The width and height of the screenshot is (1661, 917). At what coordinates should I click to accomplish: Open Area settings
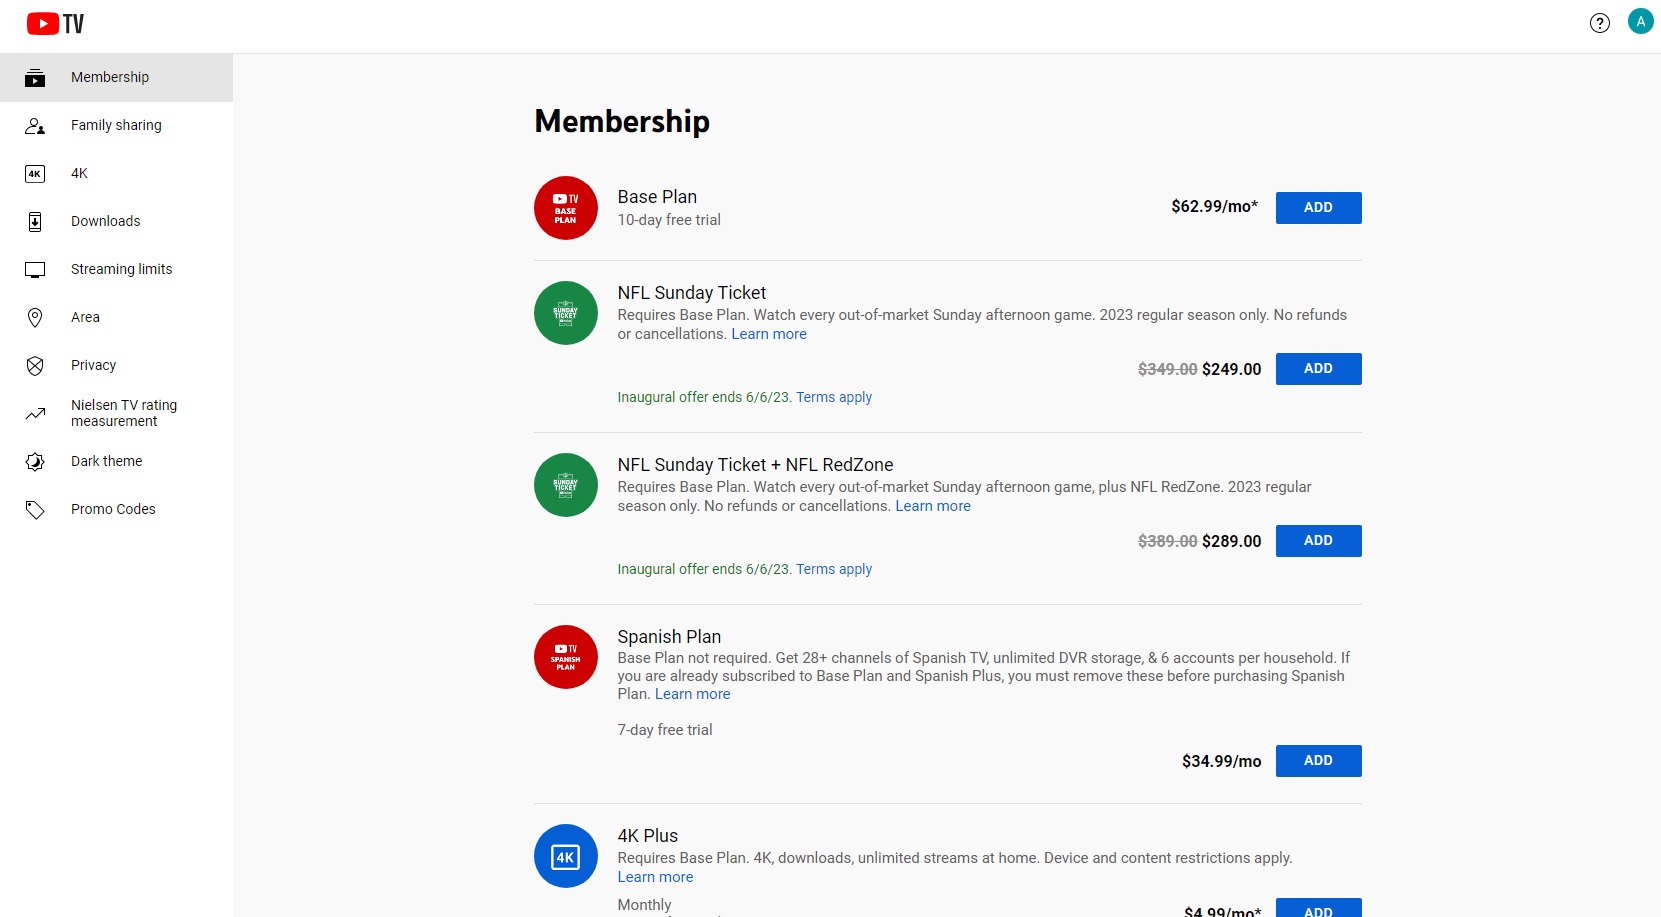[x=116, y=318]
